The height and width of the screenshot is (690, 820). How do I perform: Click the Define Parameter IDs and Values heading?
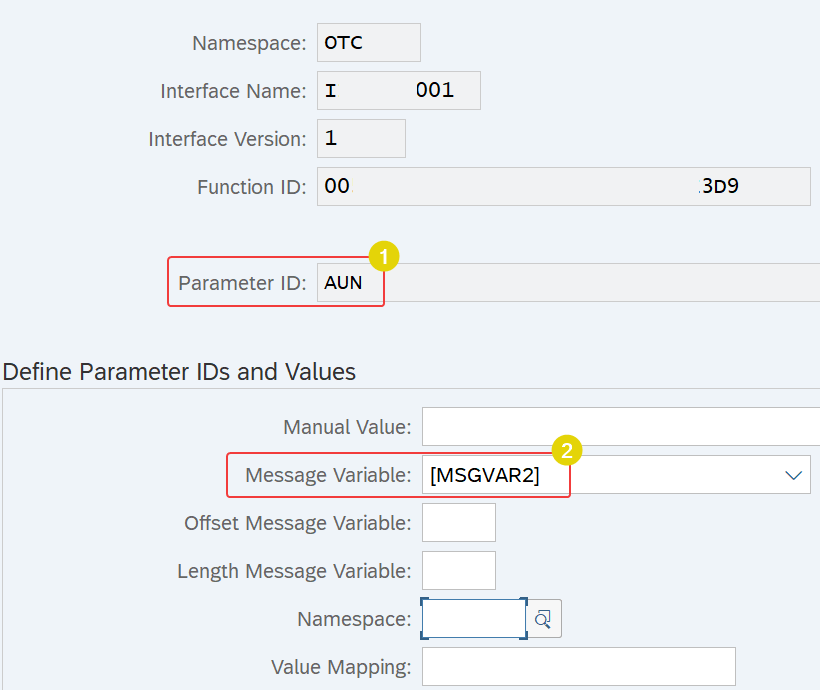coord(179,372)
